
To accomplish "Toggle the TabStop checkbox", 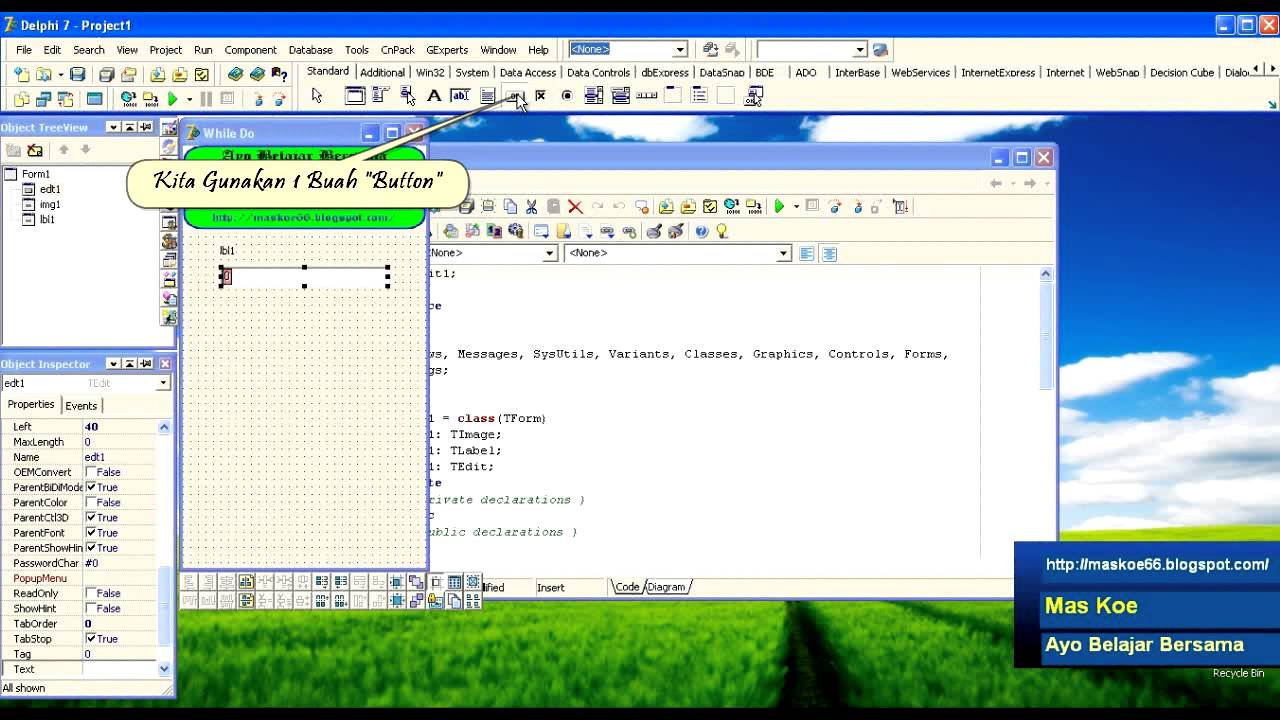I will [91, 638].
